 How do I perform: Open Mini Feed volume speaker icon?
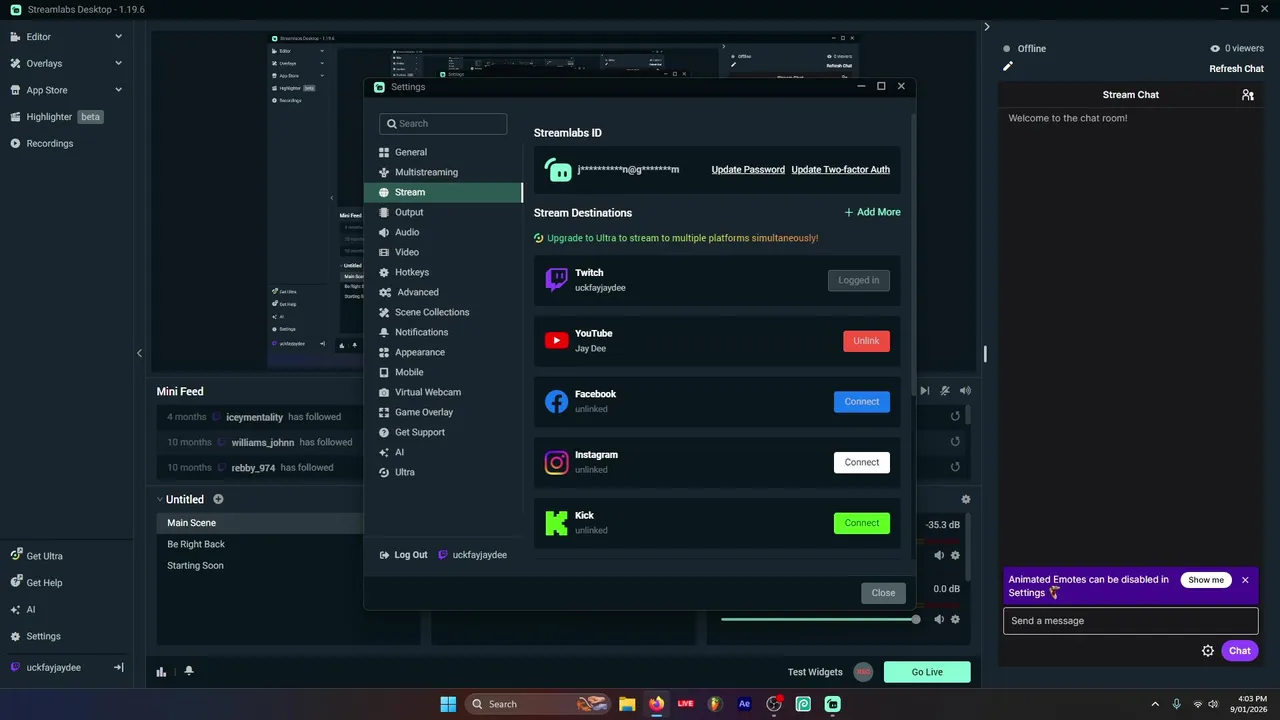965,391
